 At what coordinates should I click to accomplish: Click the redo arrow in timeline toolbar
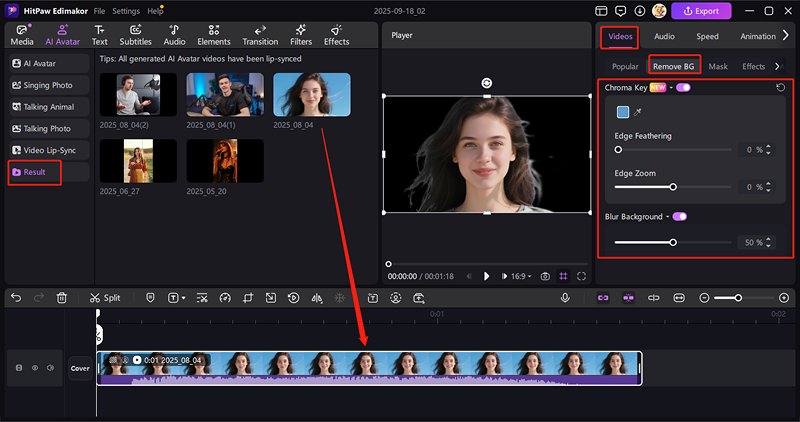[x=39, y=298]
